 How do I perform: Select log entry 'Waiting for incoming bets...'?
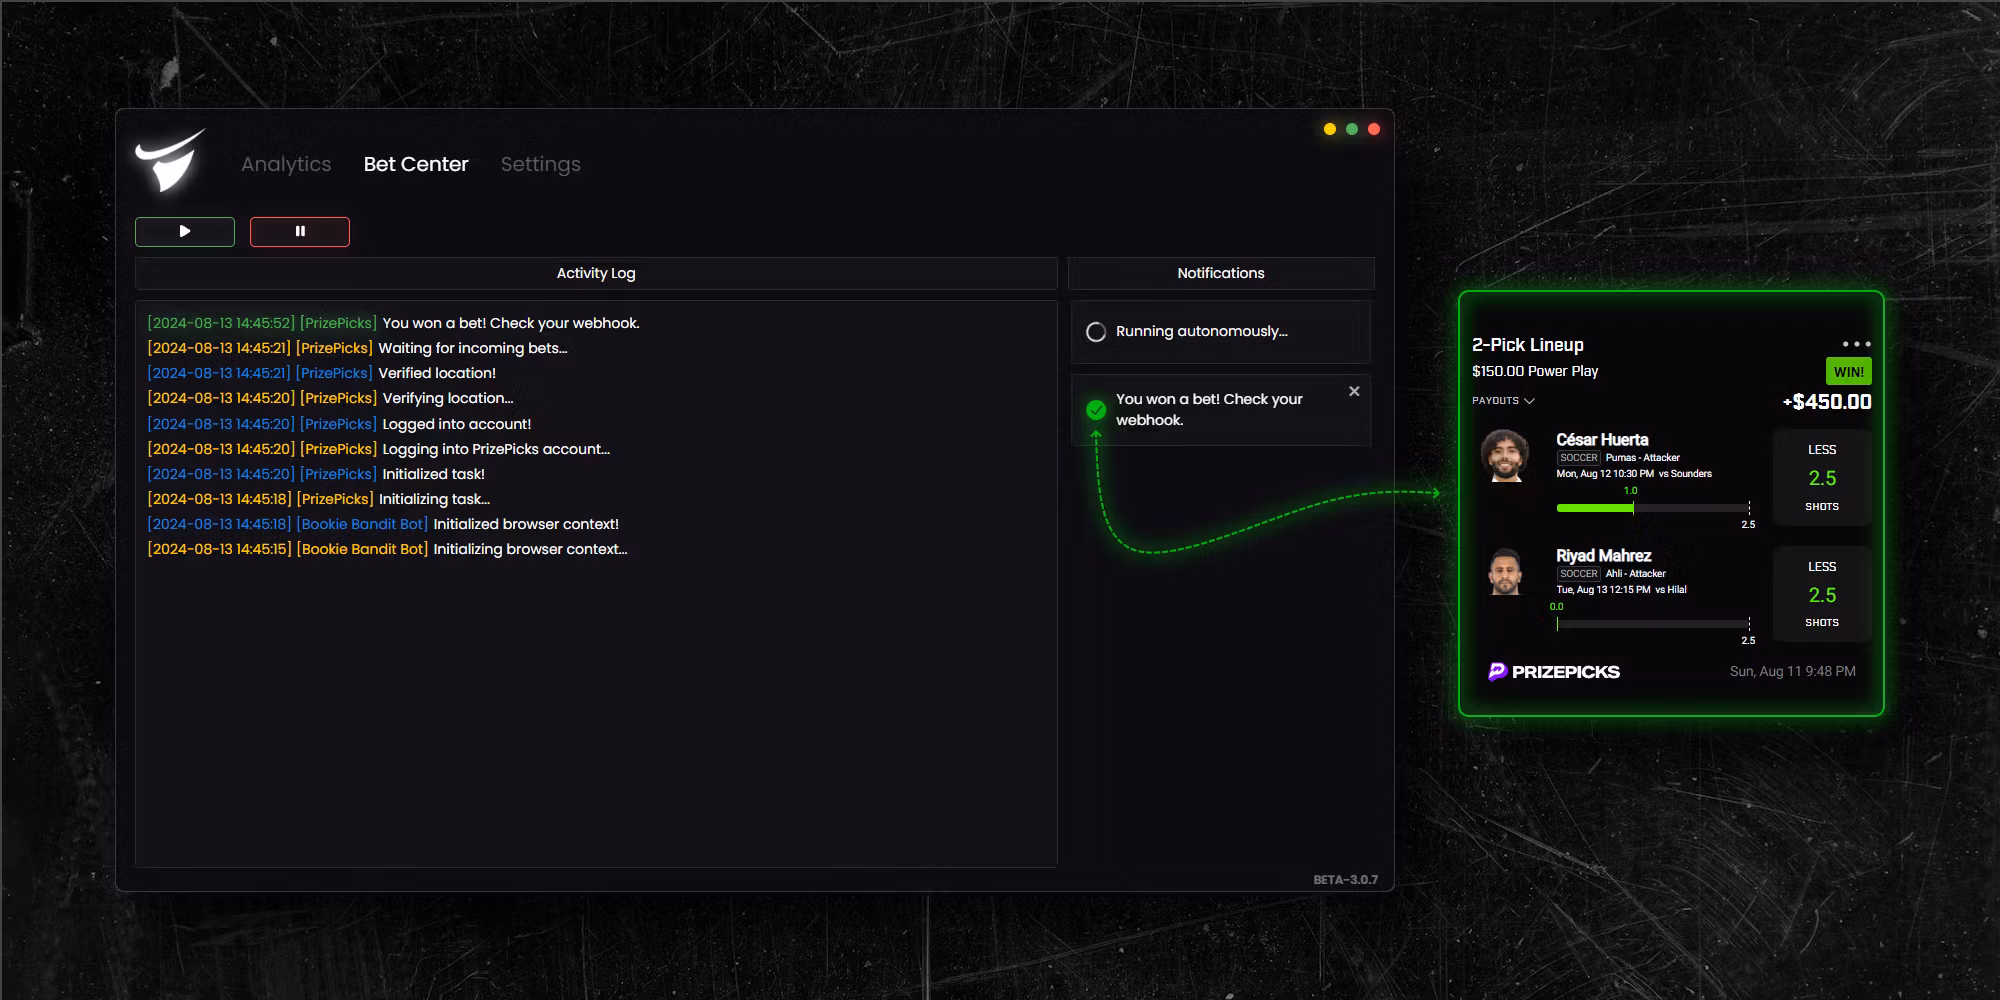pyautogui.click(x=357, y=348)
